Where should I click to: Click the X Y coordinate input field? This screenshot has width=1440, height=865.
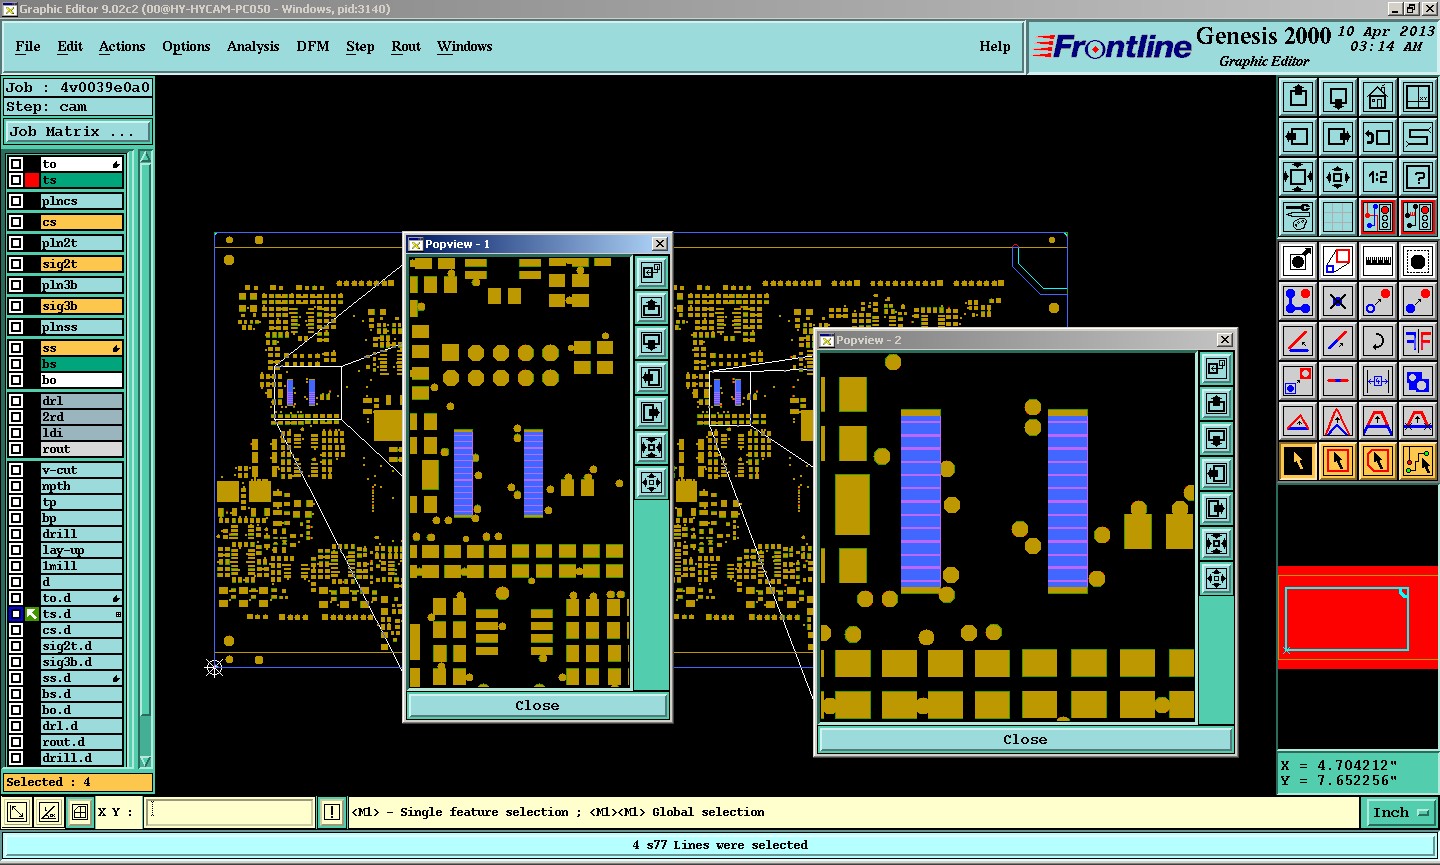pos(230,812)
